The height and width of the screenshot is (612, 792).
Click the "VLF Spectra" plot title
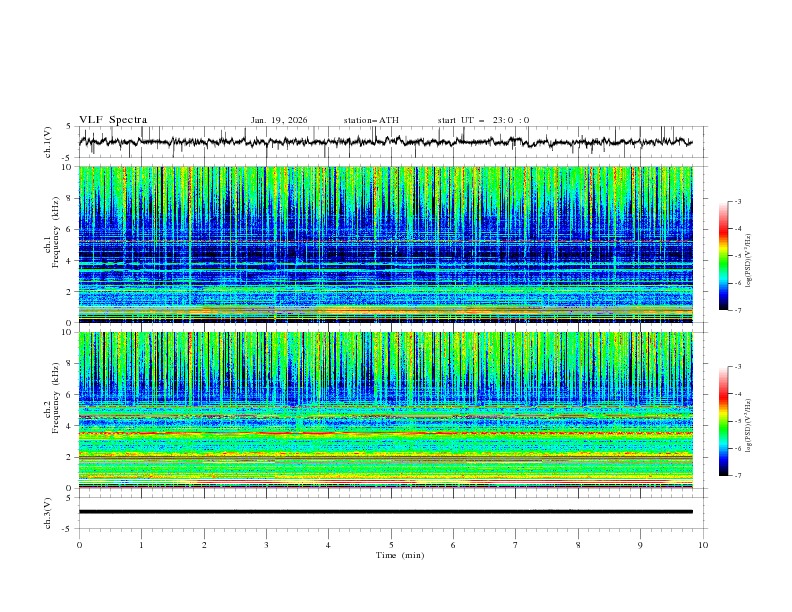pos(113,120)
